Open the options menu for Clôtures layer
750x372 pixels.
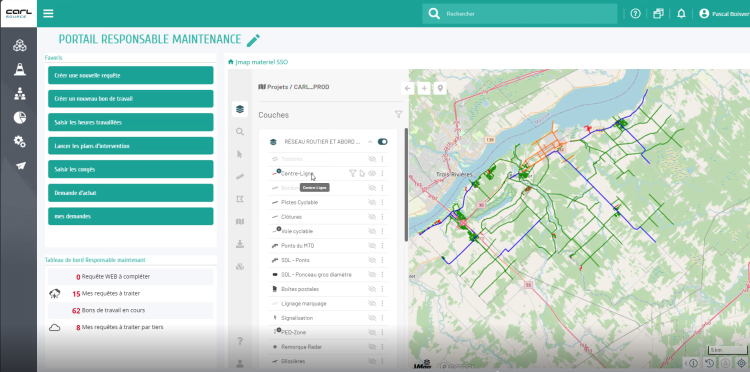click(x=382, y=217)
